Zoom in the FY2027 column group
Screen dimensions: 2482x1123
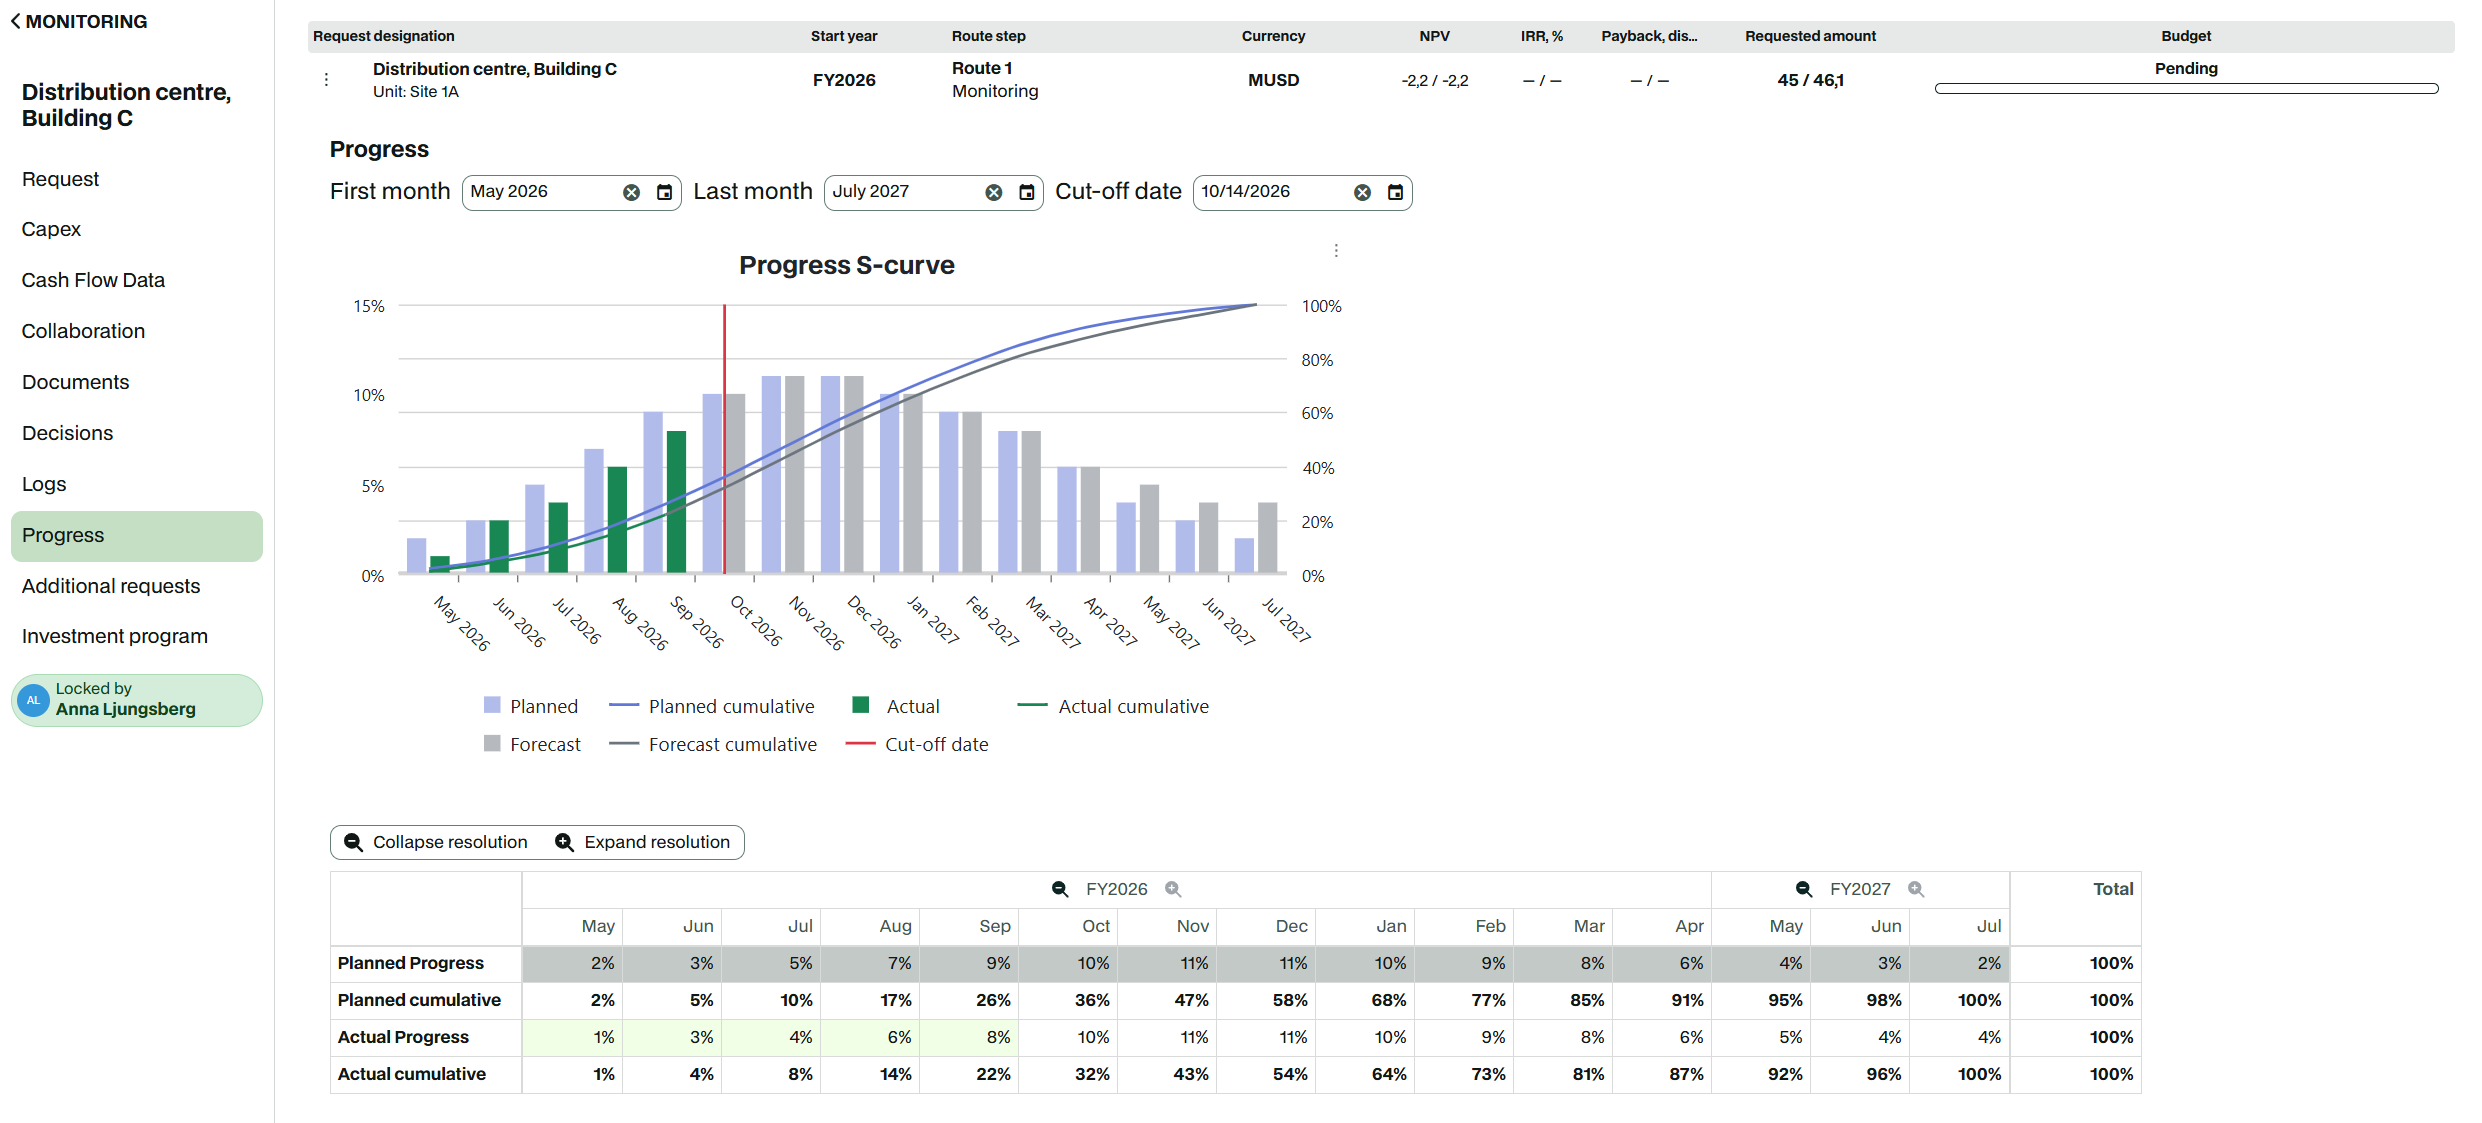[1916, 889]
